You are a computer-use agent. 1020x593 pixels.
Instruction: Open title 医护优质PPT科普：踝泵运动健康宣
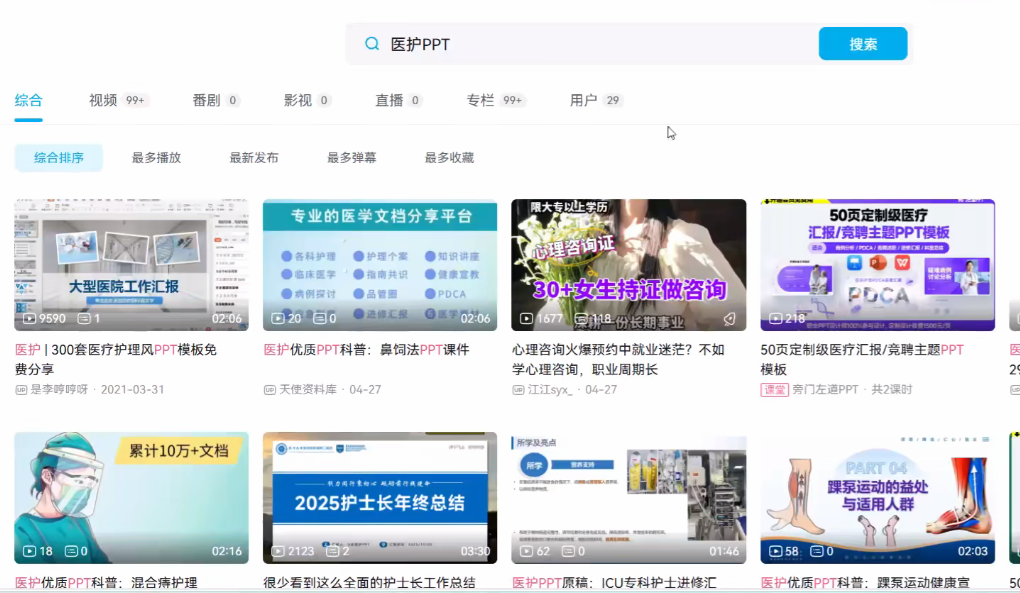865,583
